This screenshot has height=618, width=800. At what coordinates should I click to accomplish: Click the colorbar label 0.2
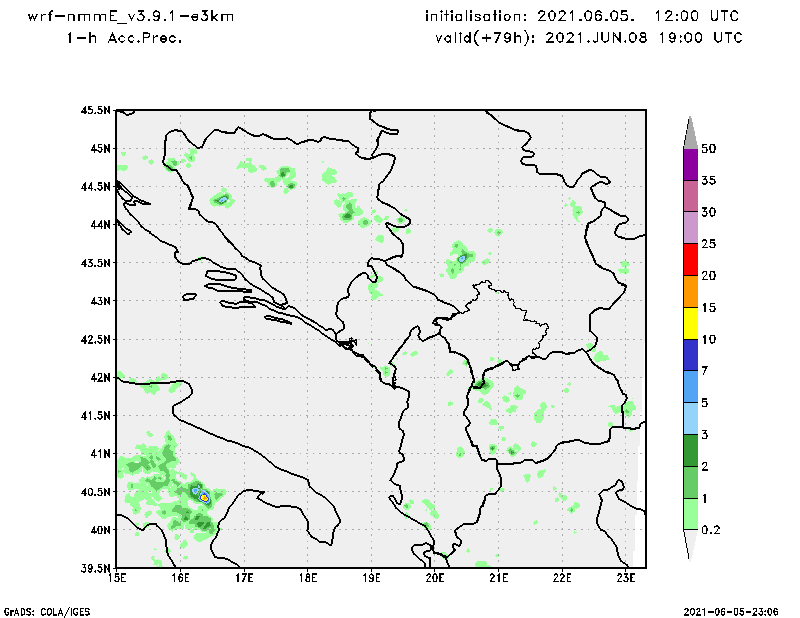(x=711, y=530)
